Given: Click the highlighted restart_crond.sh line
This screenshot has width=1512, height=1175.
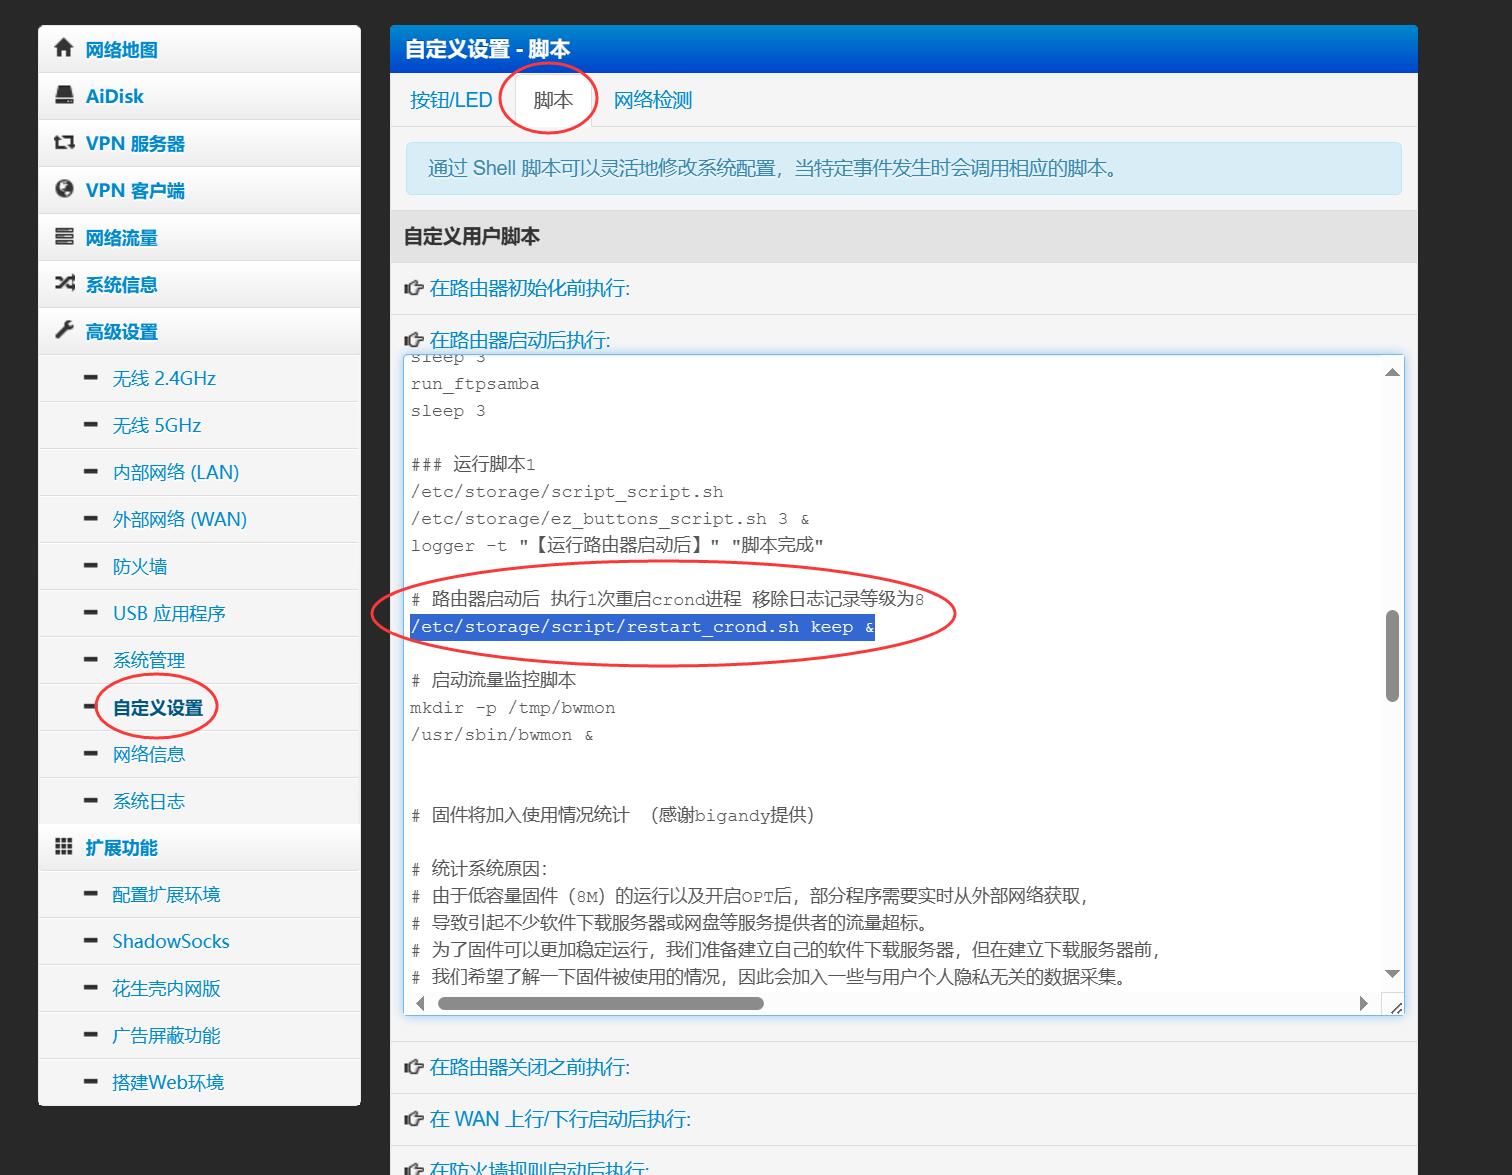Looking at the screenshot, I should (642, 627).
